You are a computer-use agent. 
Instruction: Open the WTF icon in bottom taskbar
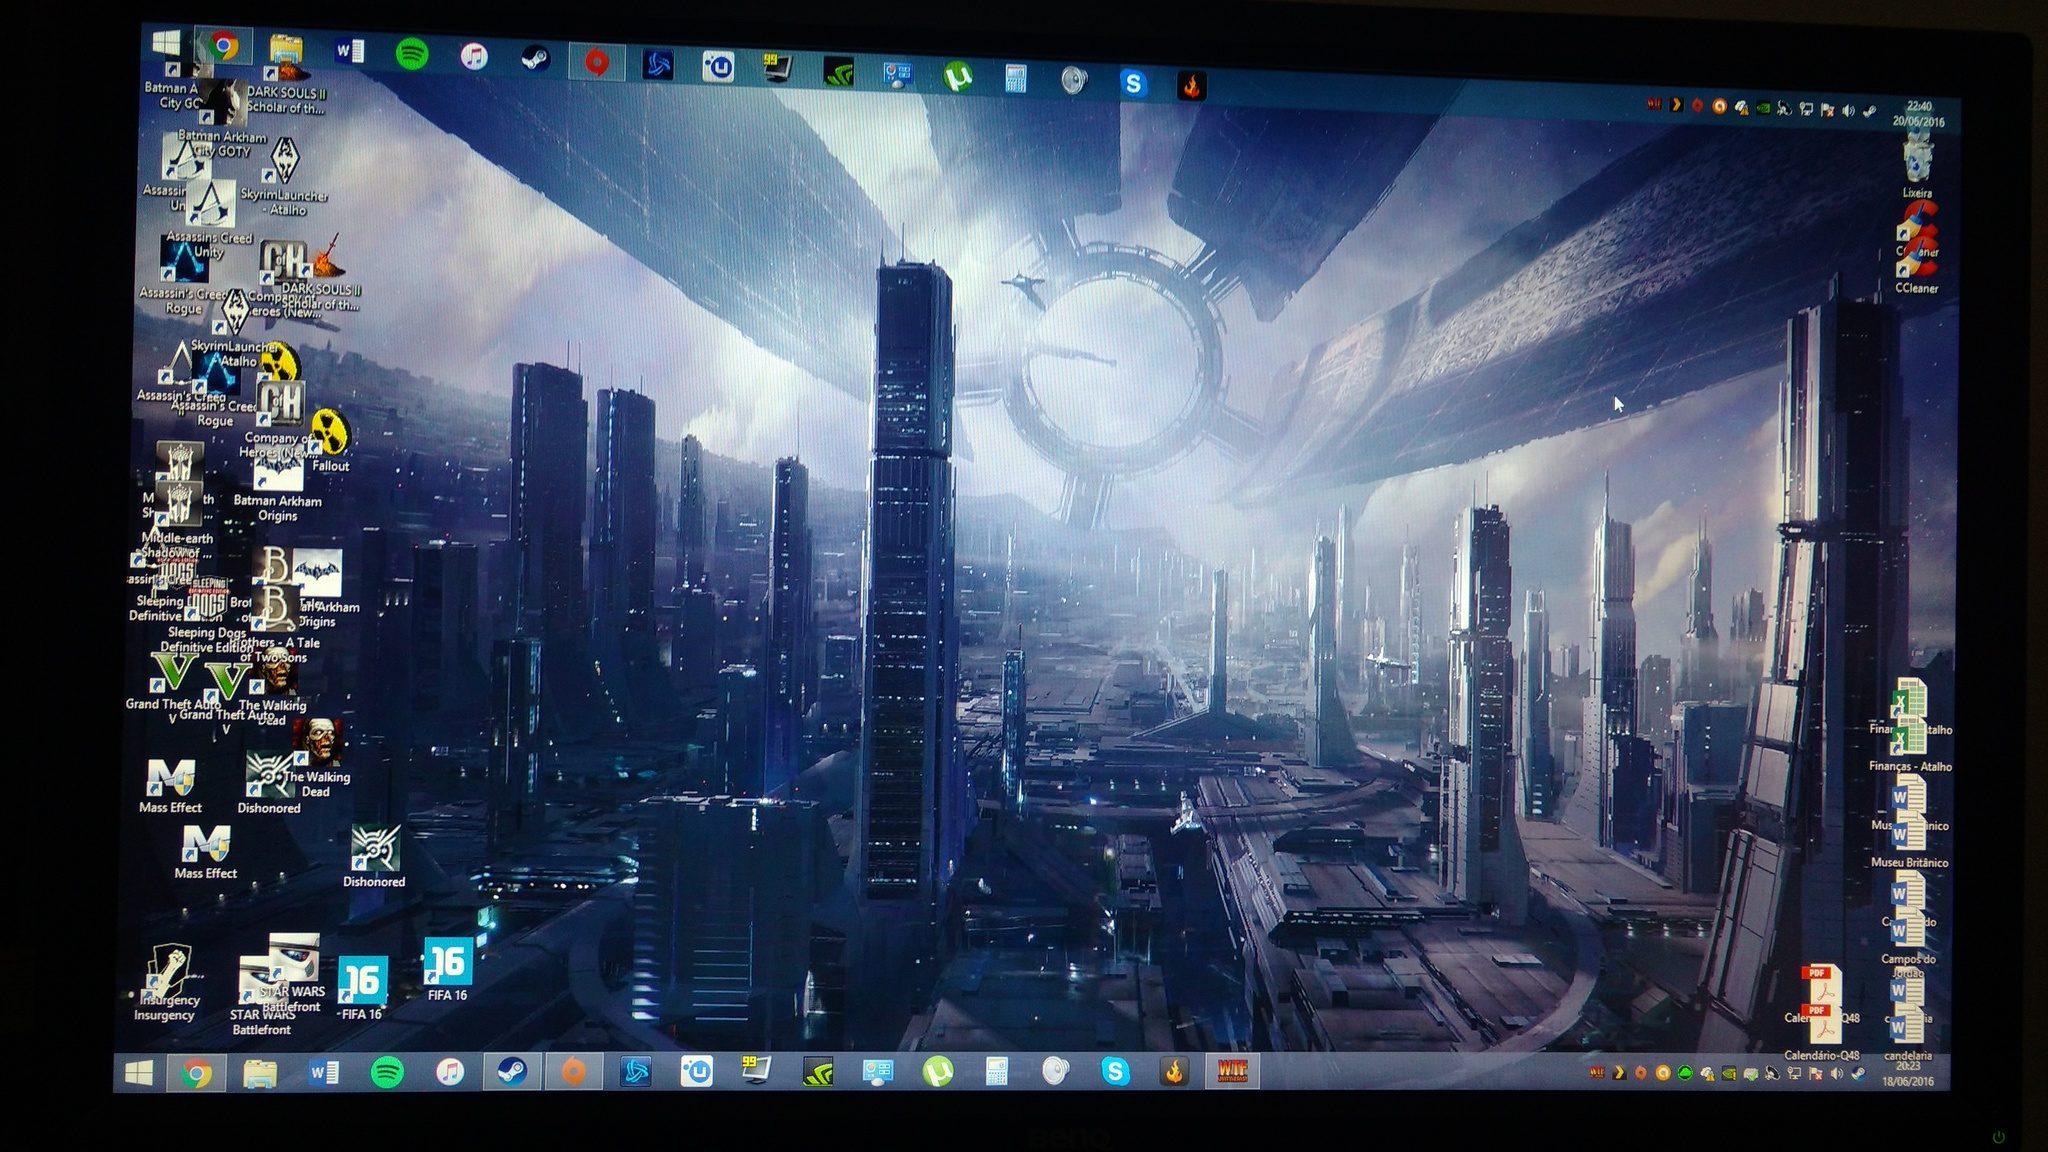click(x=1232, y=1072)
